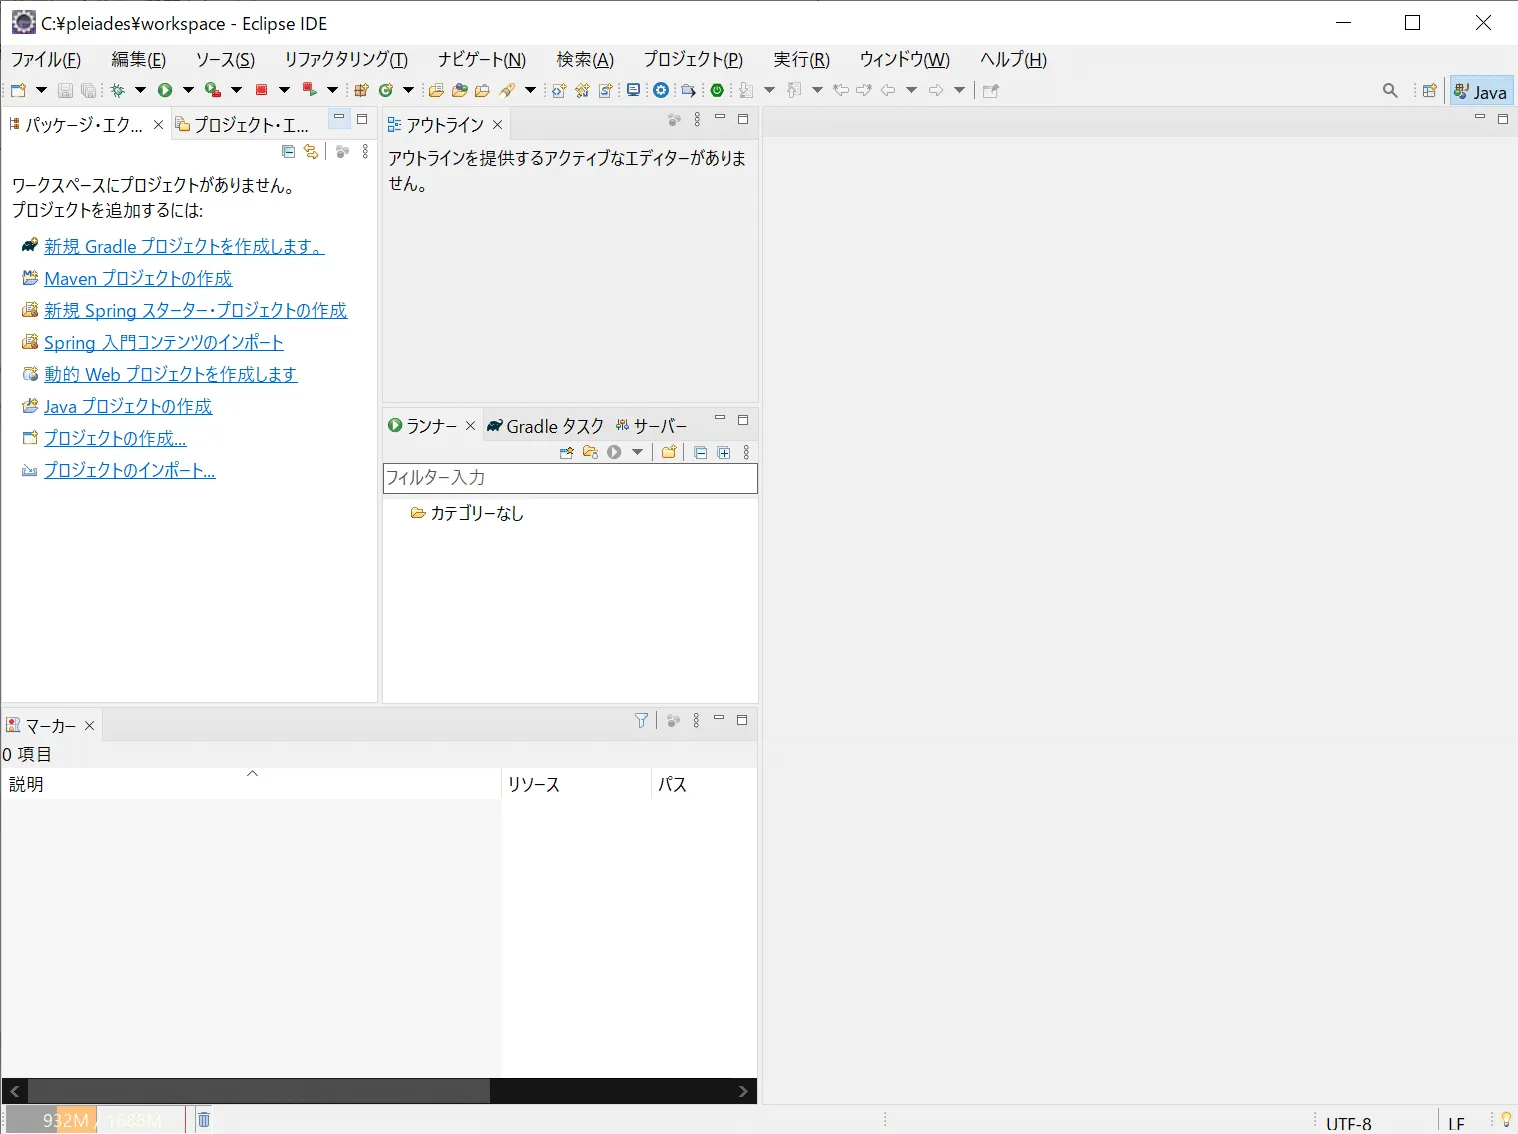Viewport: 1518px width, 1134px height.
Task: Toggle focus on active task in マーカー view
Action: pyautogui.click(x=673, y=720)
